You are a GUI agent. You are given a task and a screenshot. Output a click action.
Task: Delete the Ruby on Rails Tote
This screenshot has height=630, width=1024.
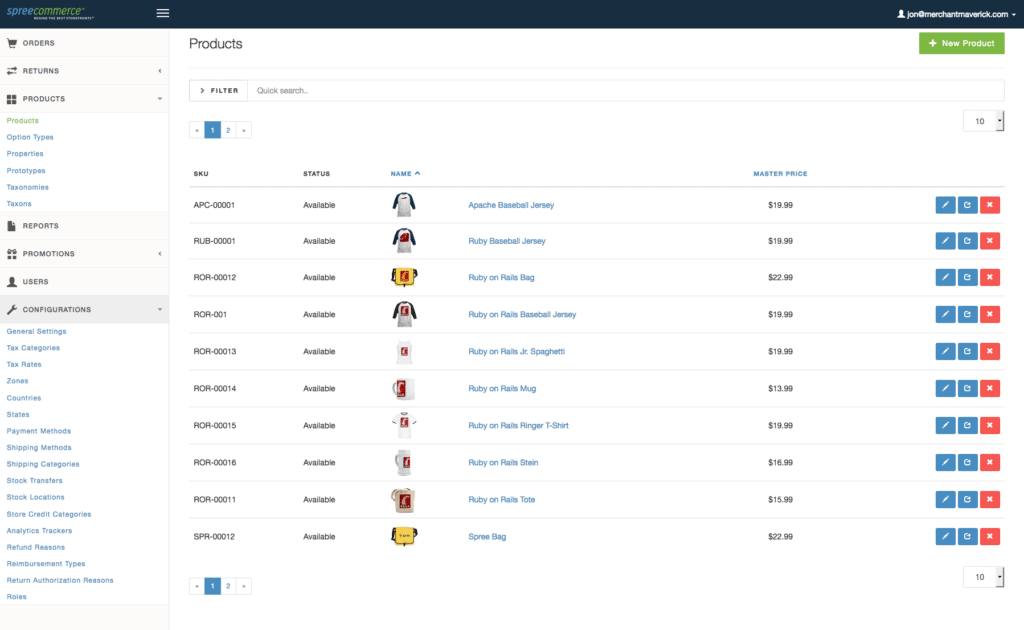990,499
